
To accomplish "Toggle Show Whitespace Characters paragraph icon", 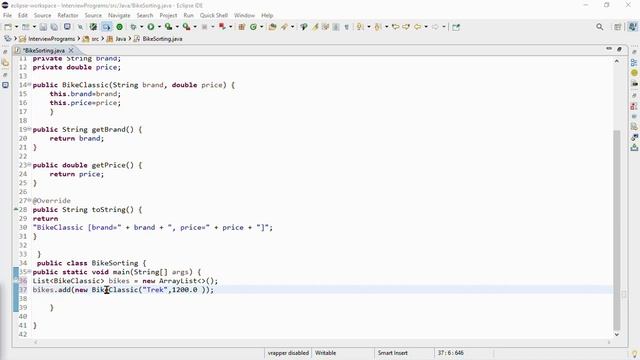I will tap(347, 27).
